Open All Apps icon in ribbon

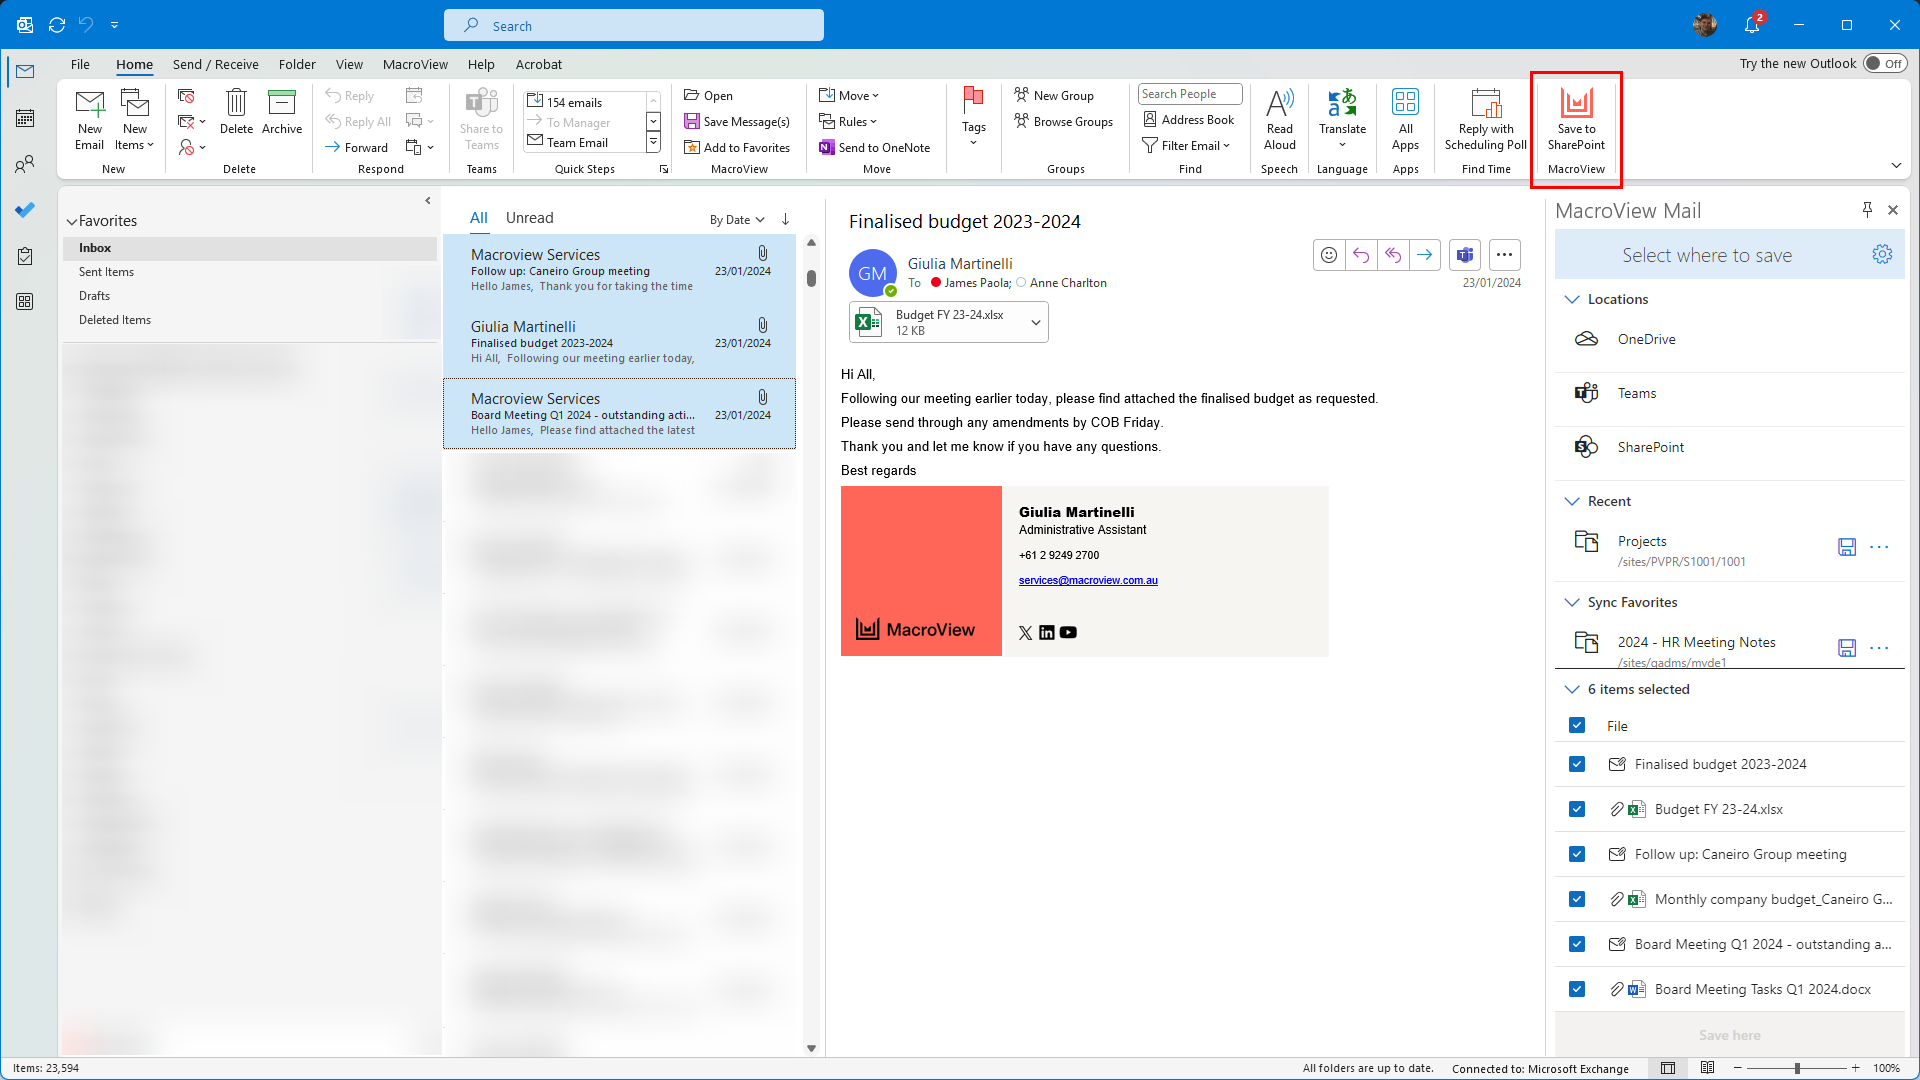pyautogui.click(x=1405, y=119)
